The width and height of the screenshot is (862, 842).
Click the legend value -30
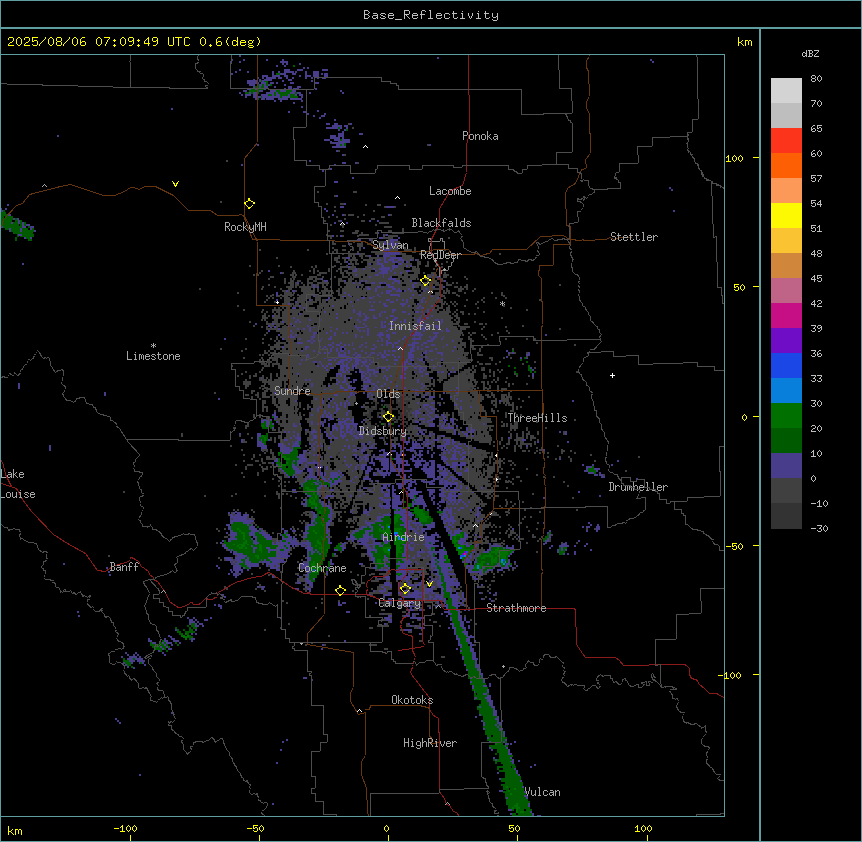point(819,528)
